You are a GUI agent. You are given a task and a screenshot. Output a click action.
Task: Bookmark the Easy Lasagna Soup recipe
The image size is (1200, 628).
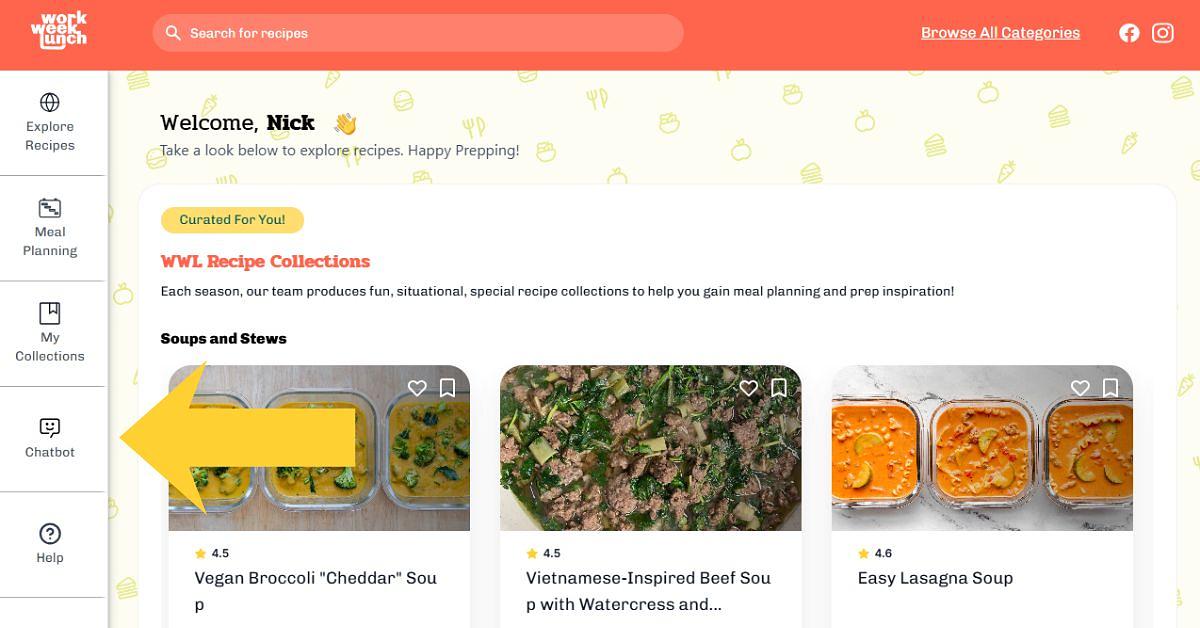(1110, 388)
